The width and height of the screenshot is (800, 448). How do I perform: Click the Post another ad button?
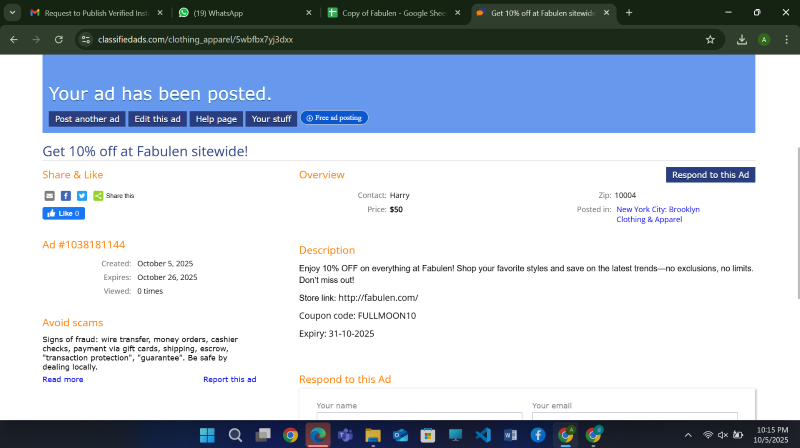pos(87,119)
